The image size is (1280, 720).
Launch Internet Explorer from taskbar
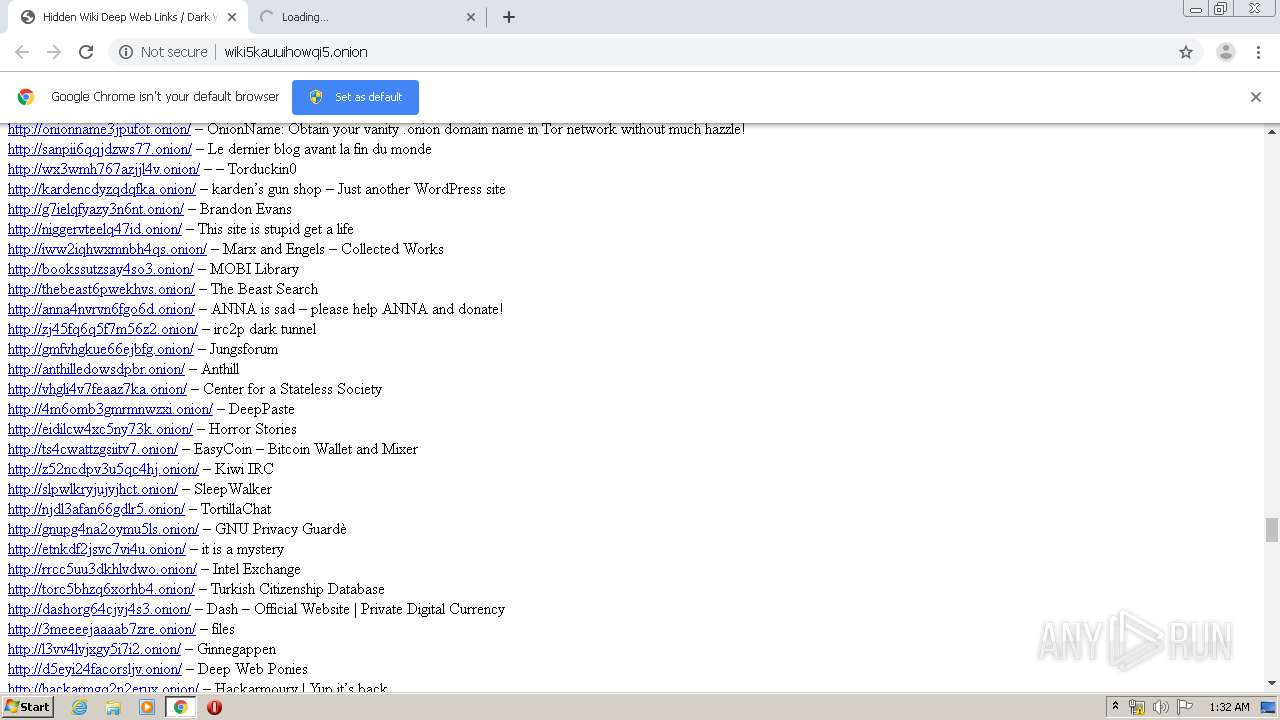(x=79, y=707)
